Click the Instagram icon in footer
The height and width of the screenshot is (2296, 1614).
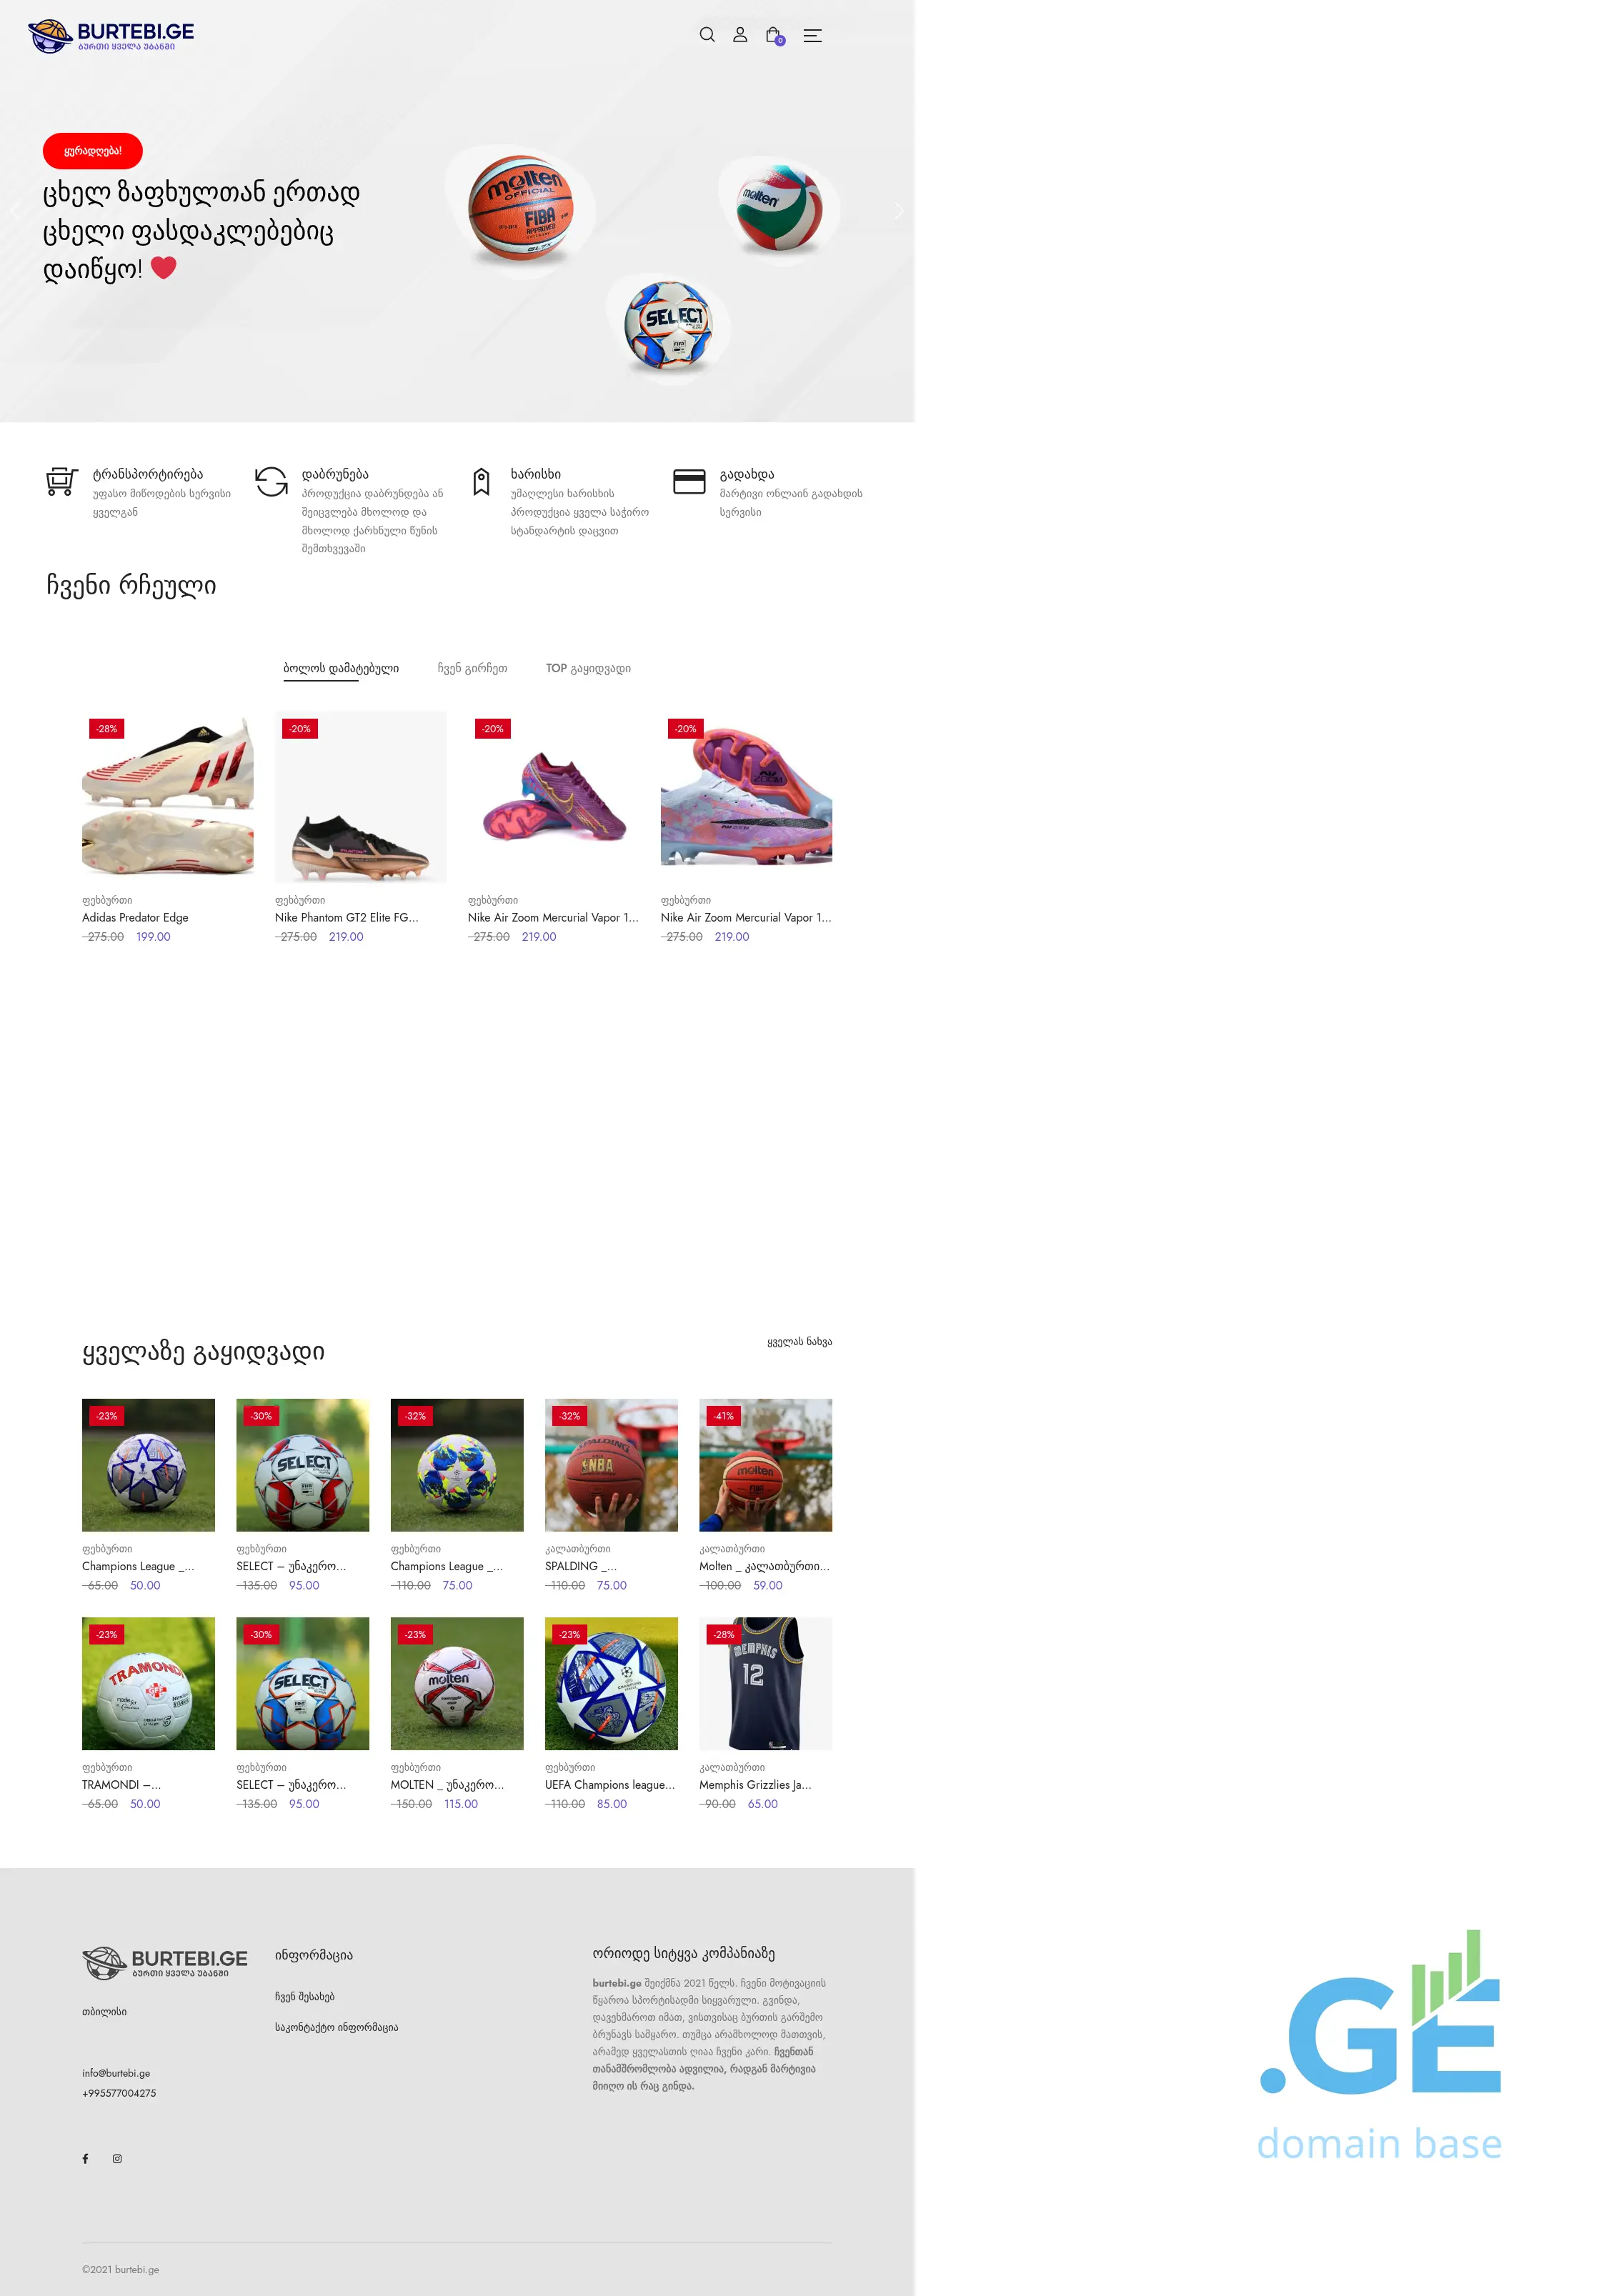pos(117,2158)
